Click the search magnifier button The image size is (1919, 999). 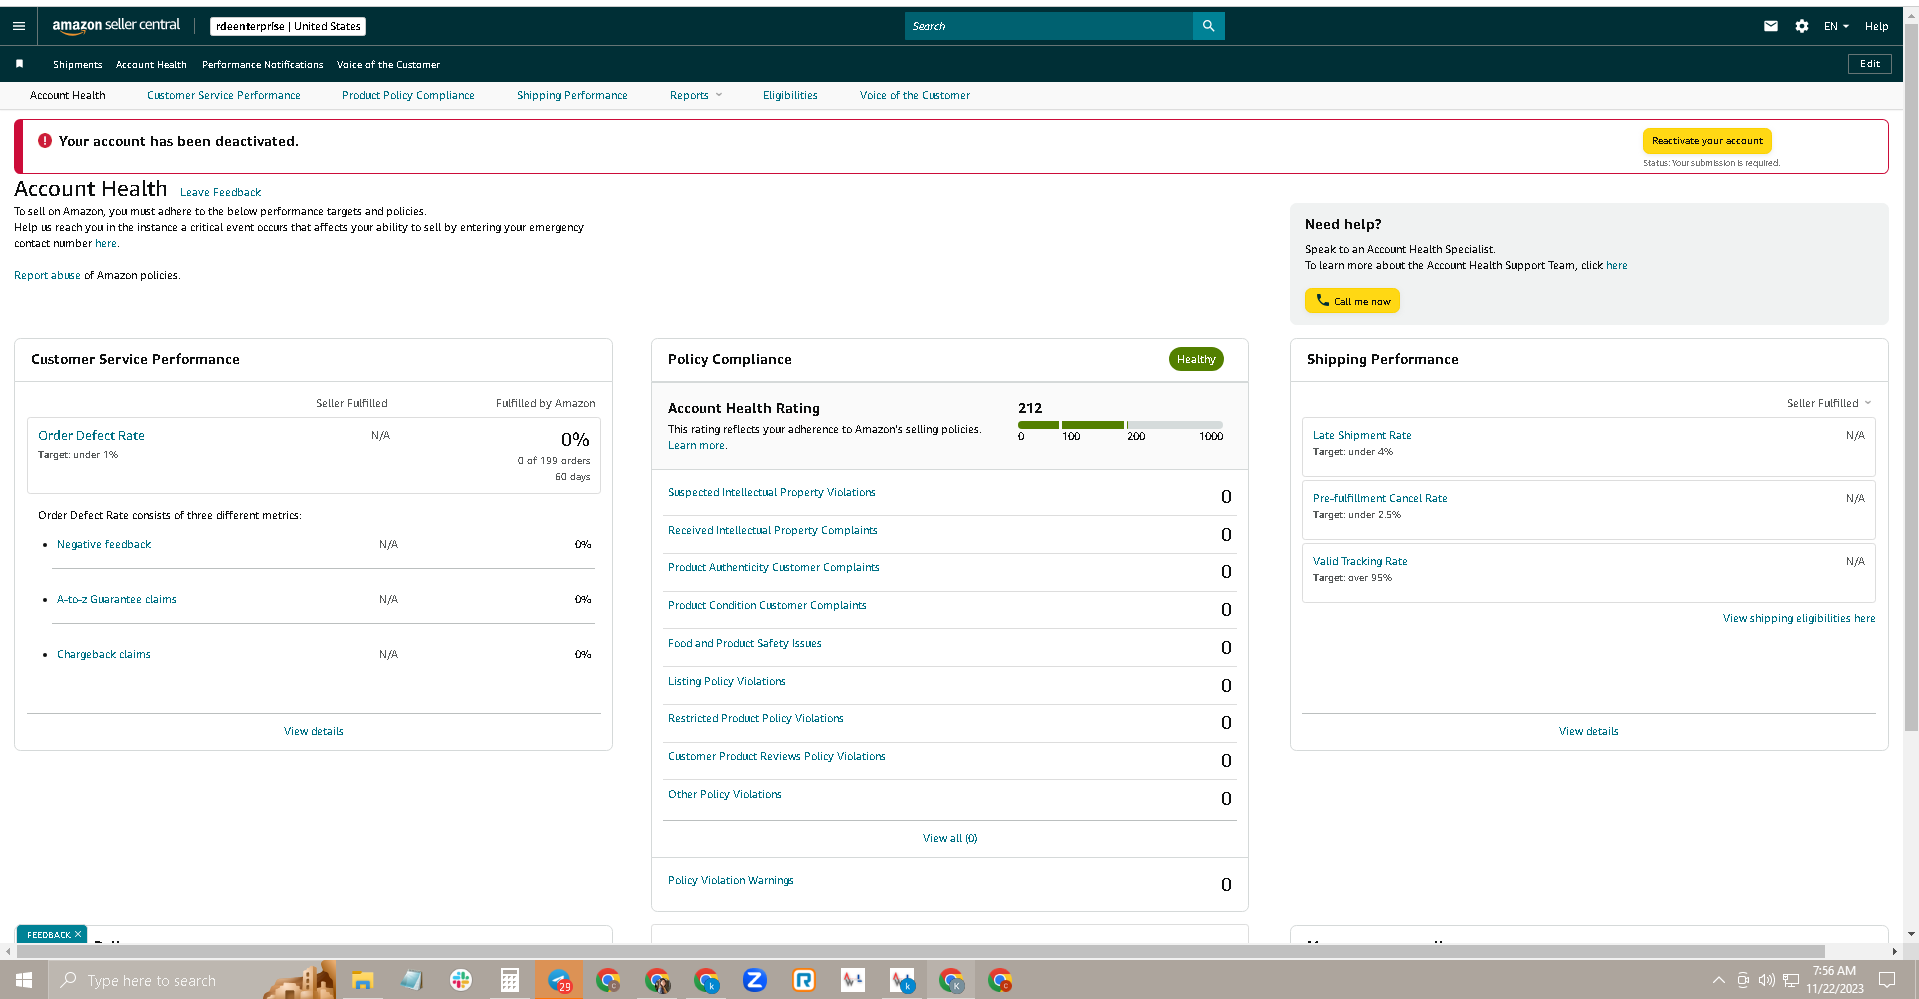click(1208, 26)
